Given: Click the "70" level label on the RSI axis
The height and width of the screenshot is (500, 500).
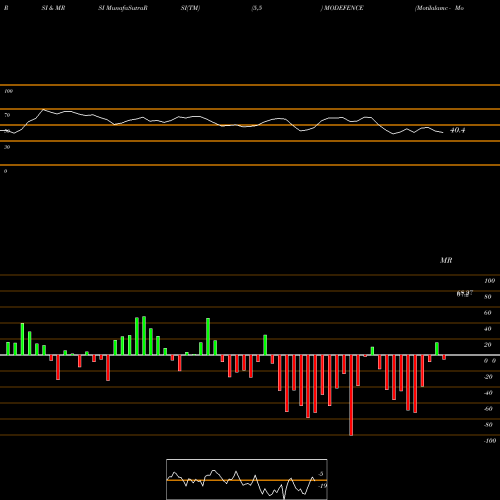Looking at the screenshot, I should pos(7,115).
